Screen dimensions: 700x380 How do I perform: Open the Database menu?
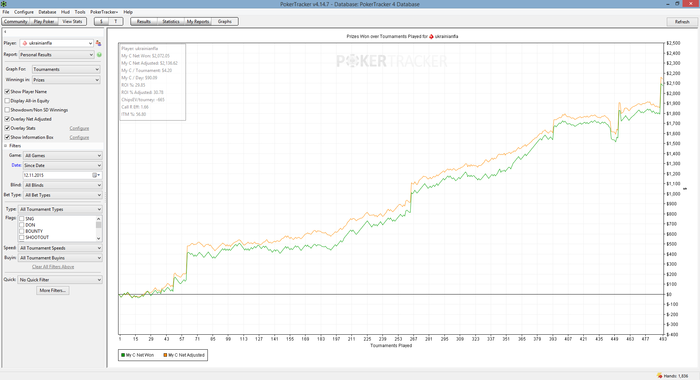click(47, 12)
